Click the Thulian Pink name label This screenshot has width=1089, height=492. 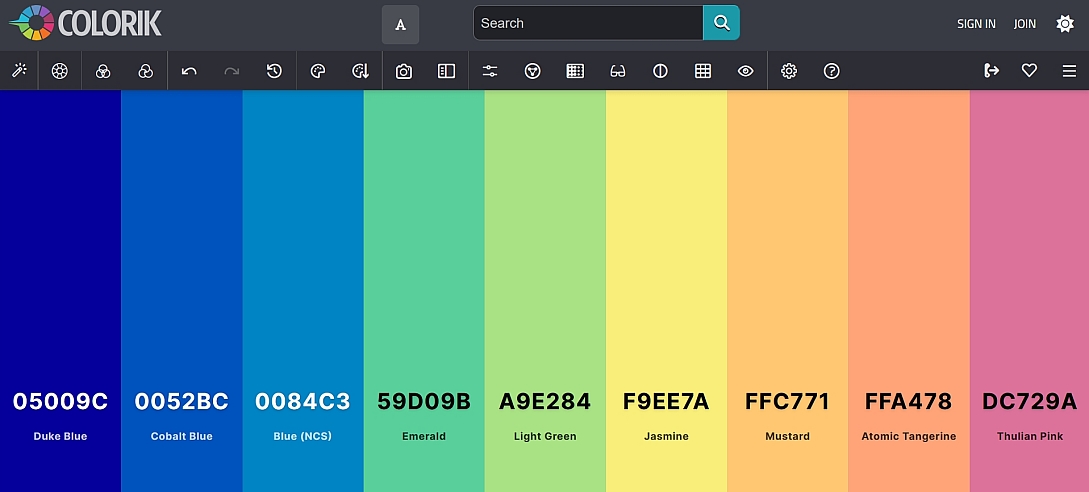[x=1030, y=436]
